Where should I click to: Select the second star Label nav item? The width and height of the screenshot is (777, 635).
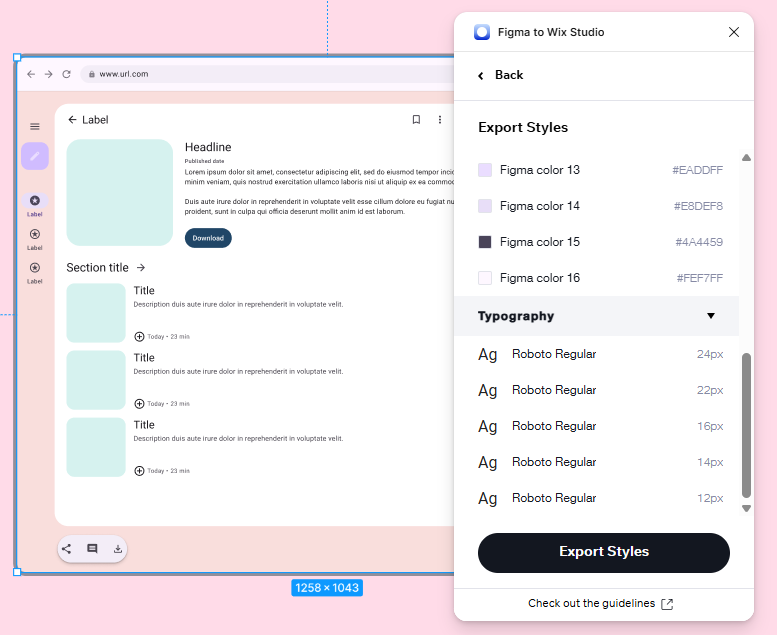pyautogui.click(x=35, y=239)
